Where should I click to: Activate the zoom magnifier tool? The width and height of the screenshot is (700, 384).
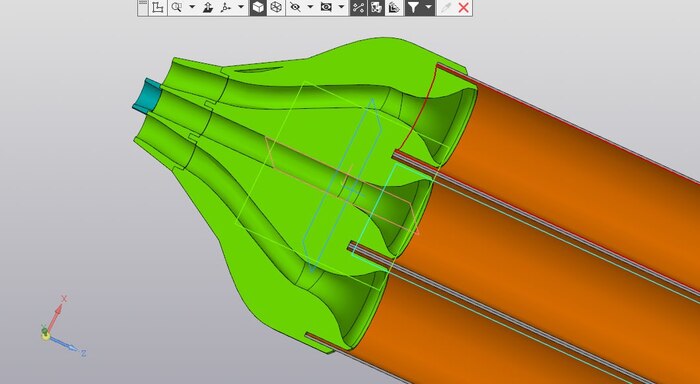pyautogui.click(x=177, y=7)
